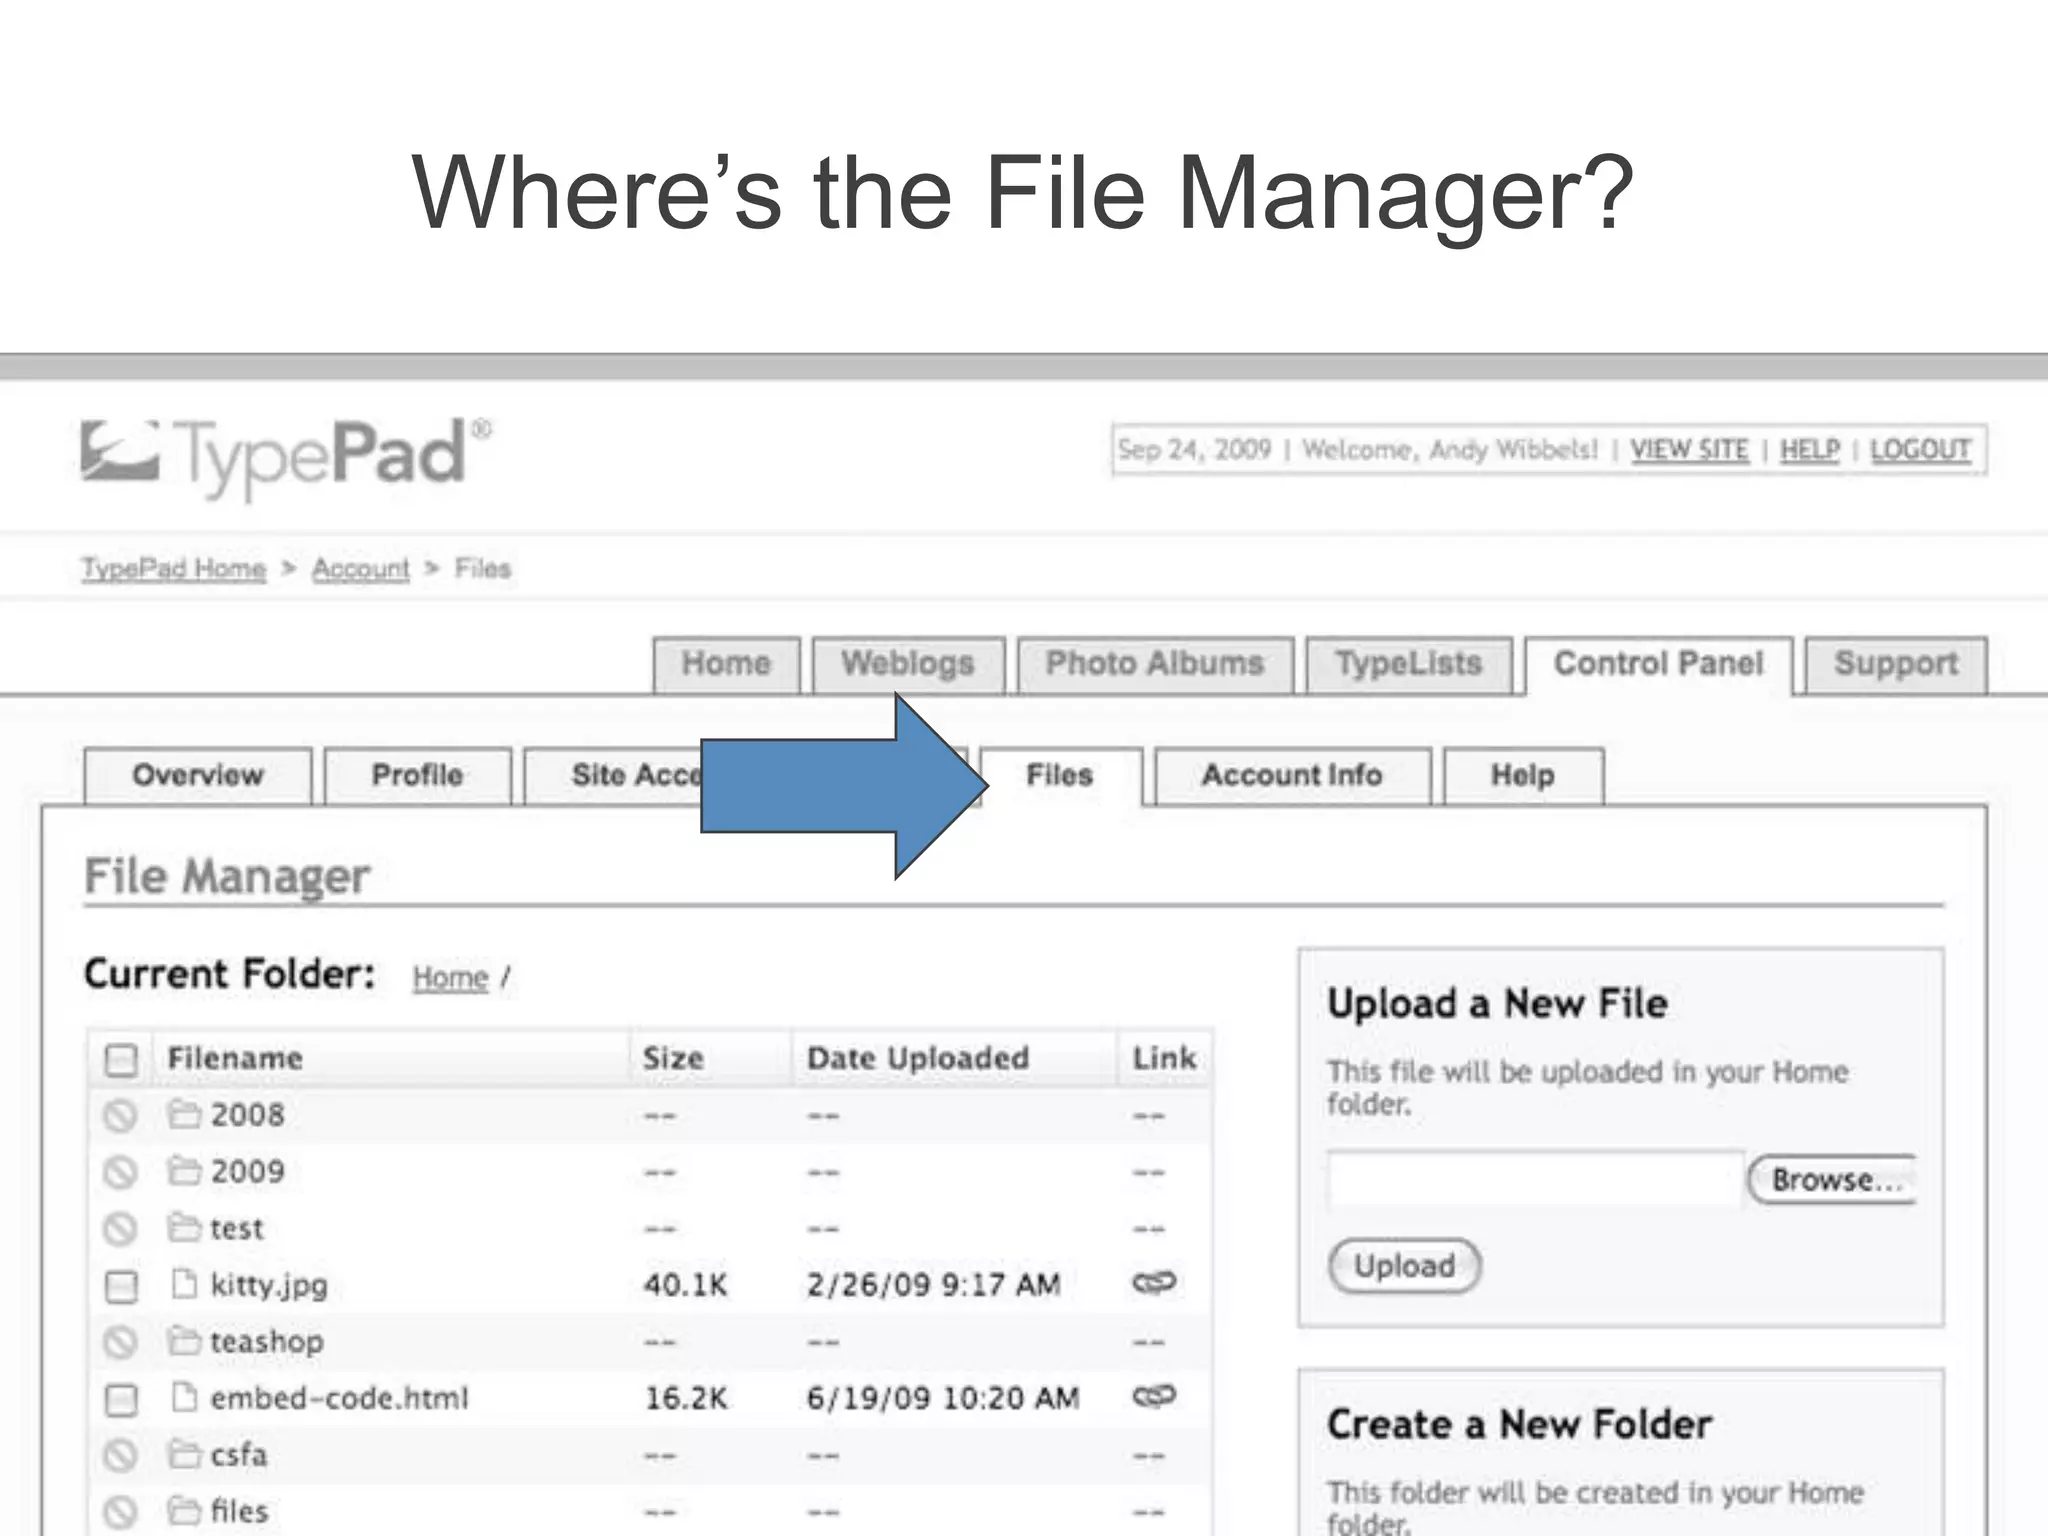Screen dimensions: 2048x1536
Task: Open the 2009 folder icon
Action: pyautogui.click(x=184, y=1171)
